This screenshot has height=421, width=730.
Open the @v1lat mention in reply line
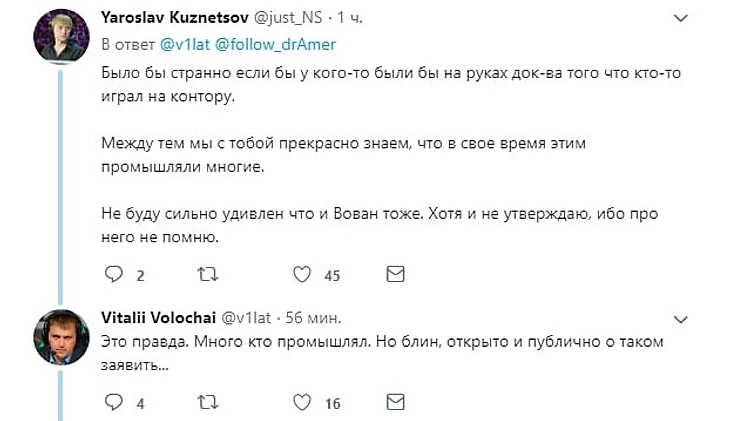[184, 45]
